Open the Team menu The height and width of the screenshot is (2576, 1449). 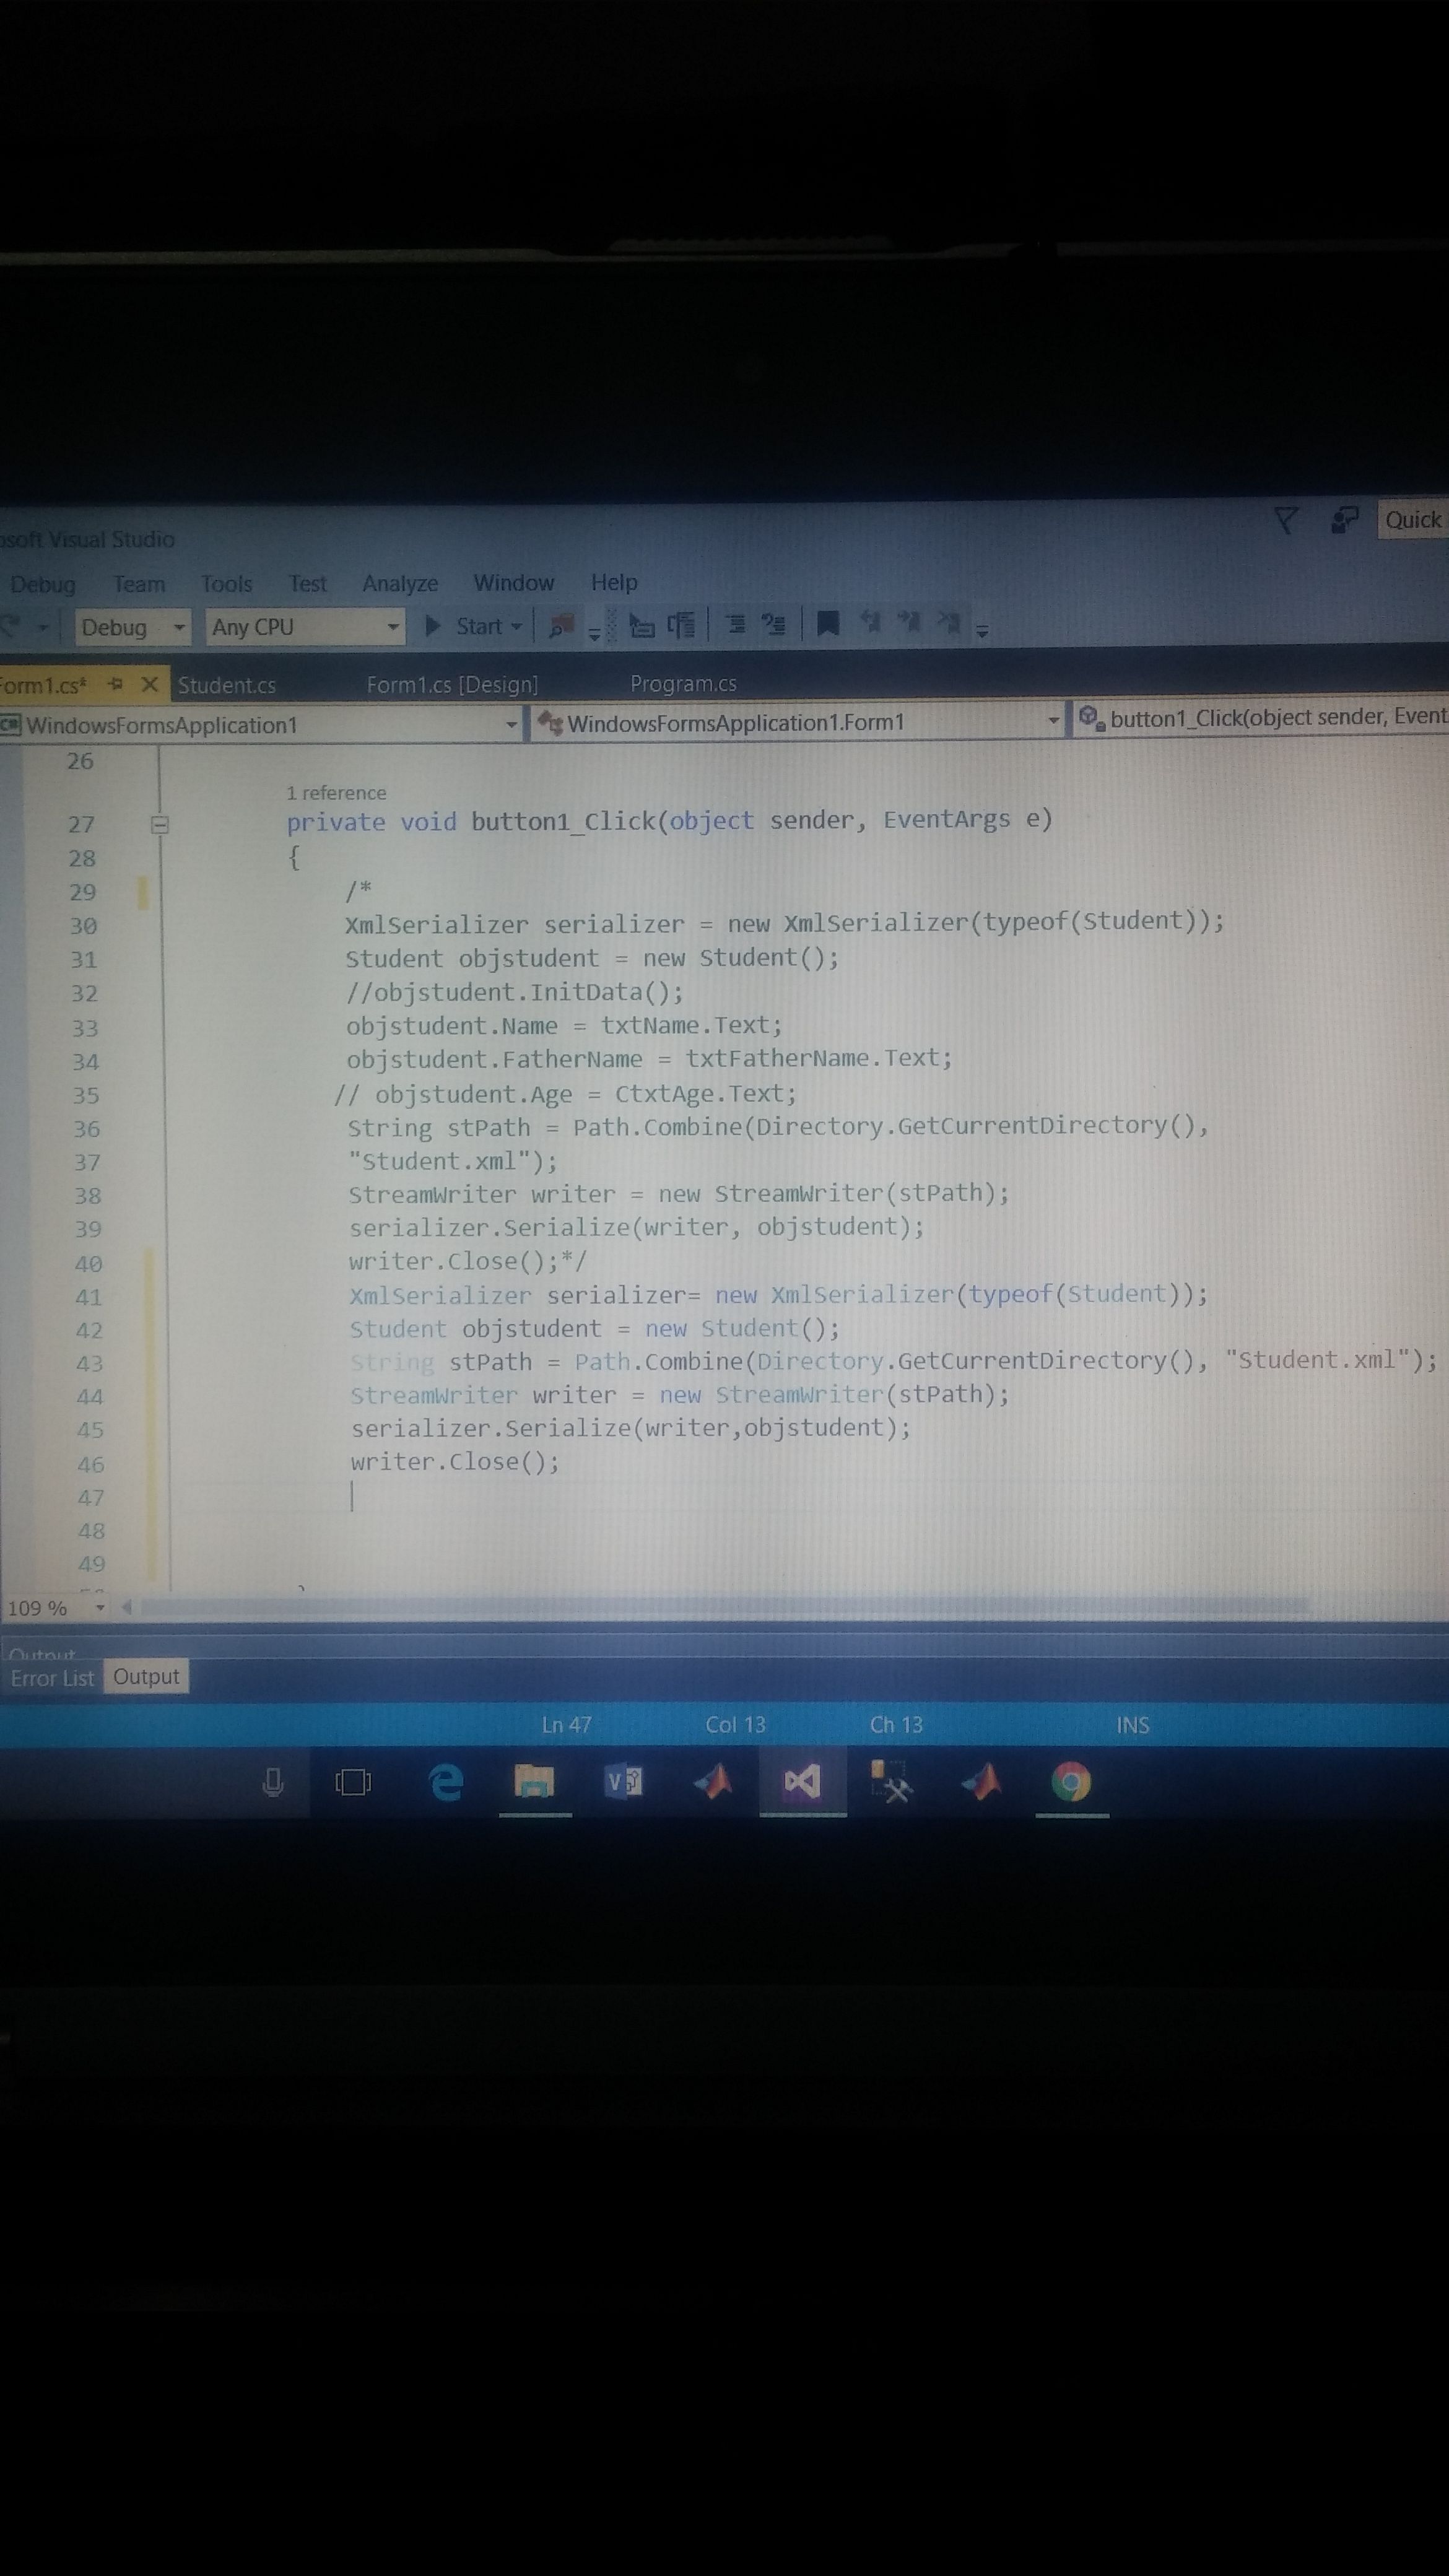click(139, 584)
